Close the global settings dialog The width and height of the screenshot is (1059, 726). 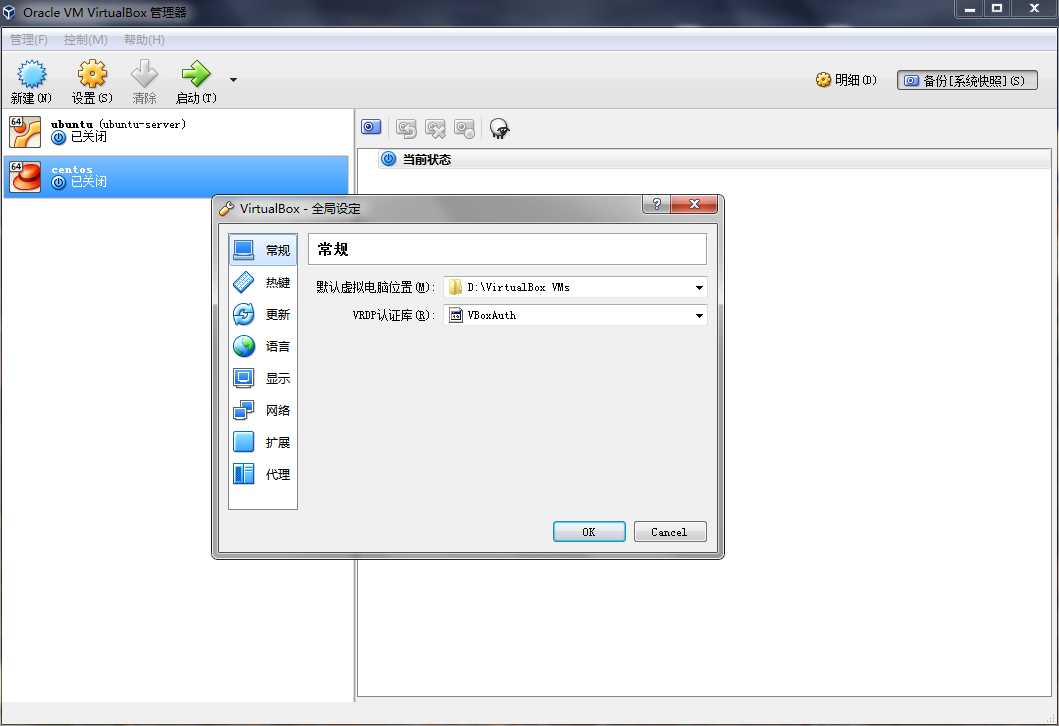click(x=694, y=204)
